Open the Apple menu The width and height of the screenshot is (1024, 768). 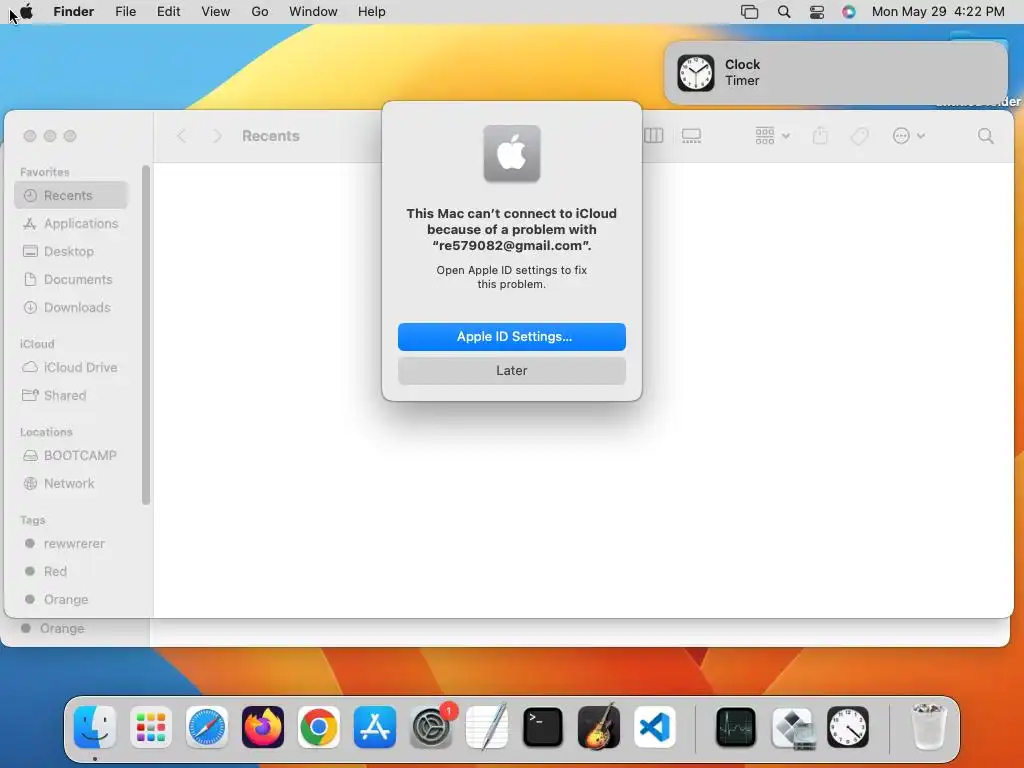click(x=26, y=12)
